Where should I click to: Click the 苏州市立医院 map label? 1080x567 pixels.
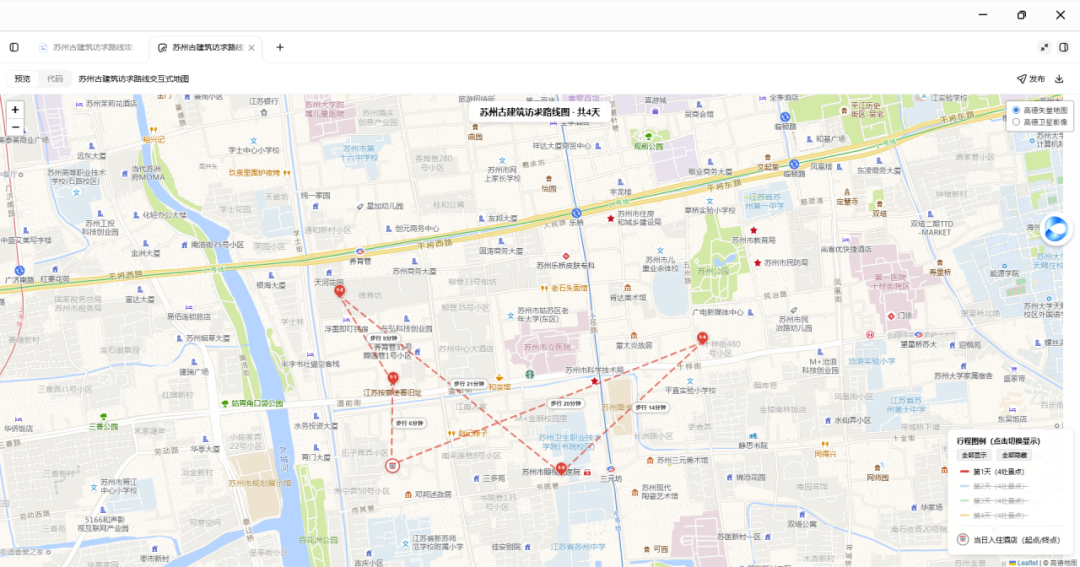click(547, 347)
